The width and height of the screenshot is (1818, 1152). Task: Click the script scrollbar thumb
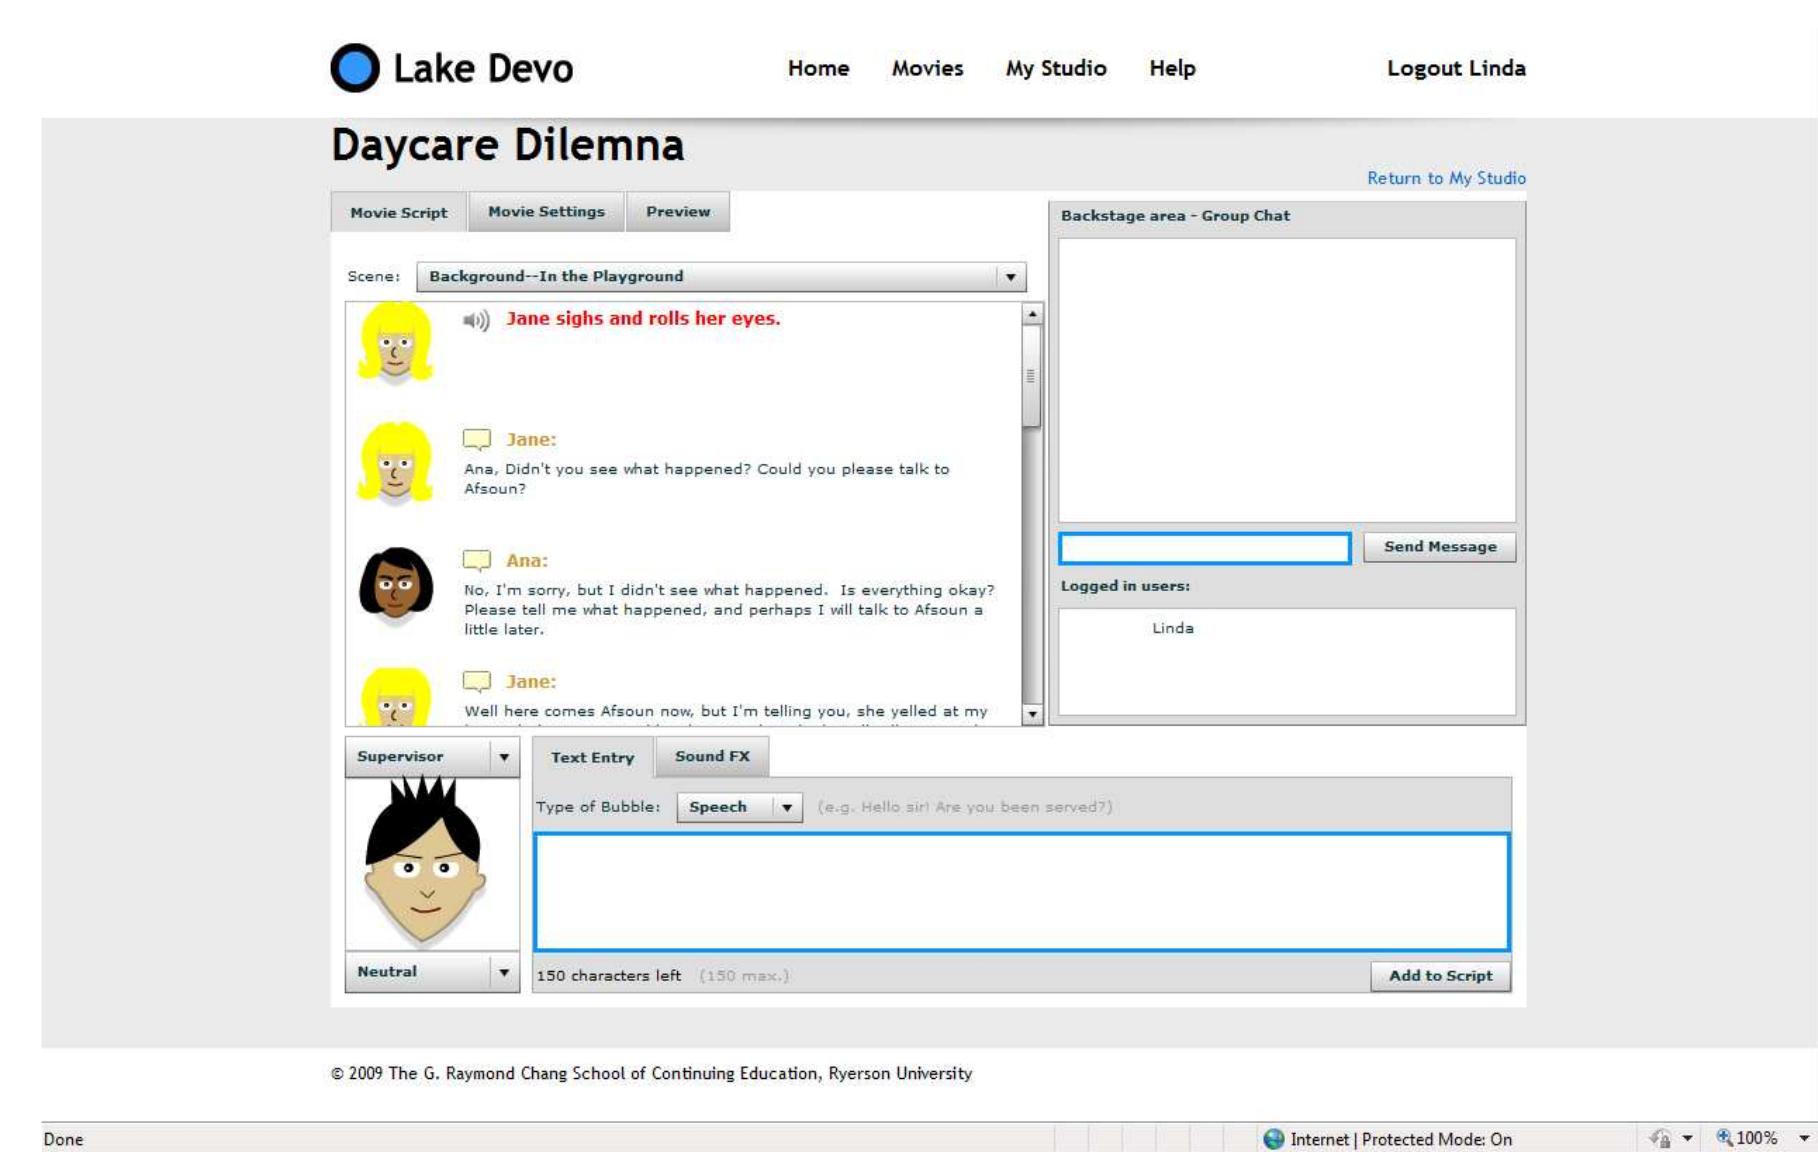pyautogui.click(x=1032, y=376)
